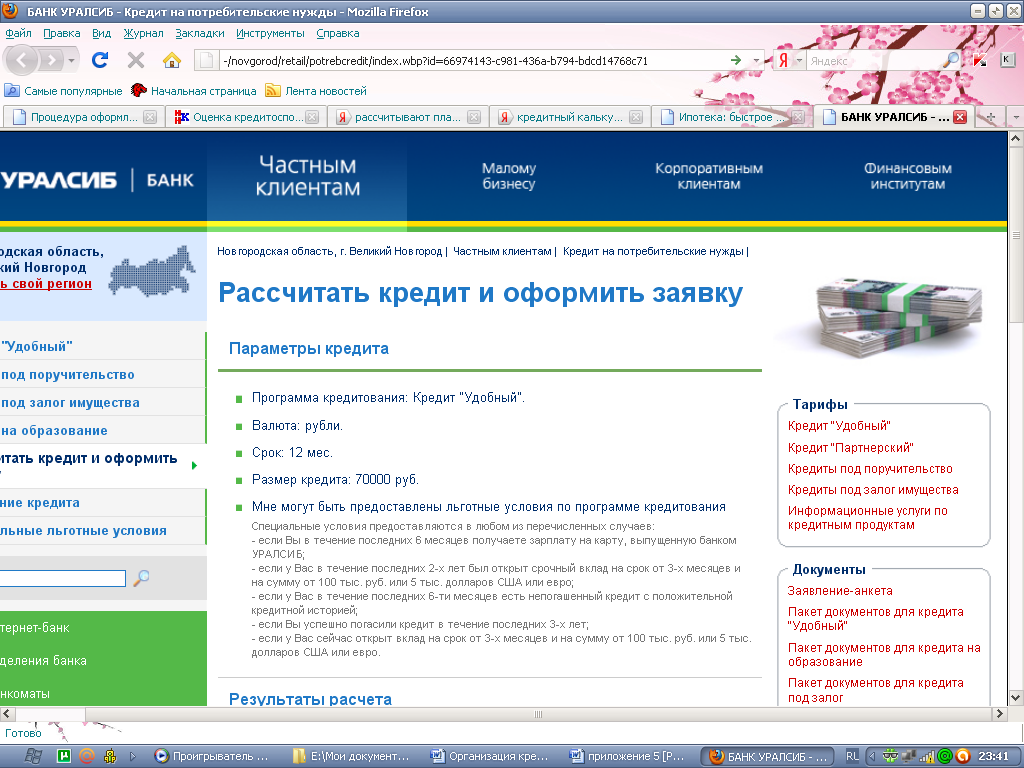Go to the home page icon
Image resolution: width=1024 pixels, height=768 pixels.
coord(172,61)
